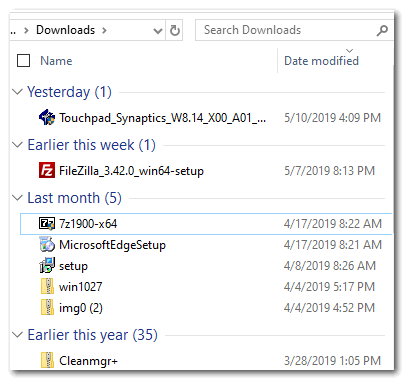Refresh the Downloads folder
This screenshot has width=405, height=381.
click(x=175, y=30)
